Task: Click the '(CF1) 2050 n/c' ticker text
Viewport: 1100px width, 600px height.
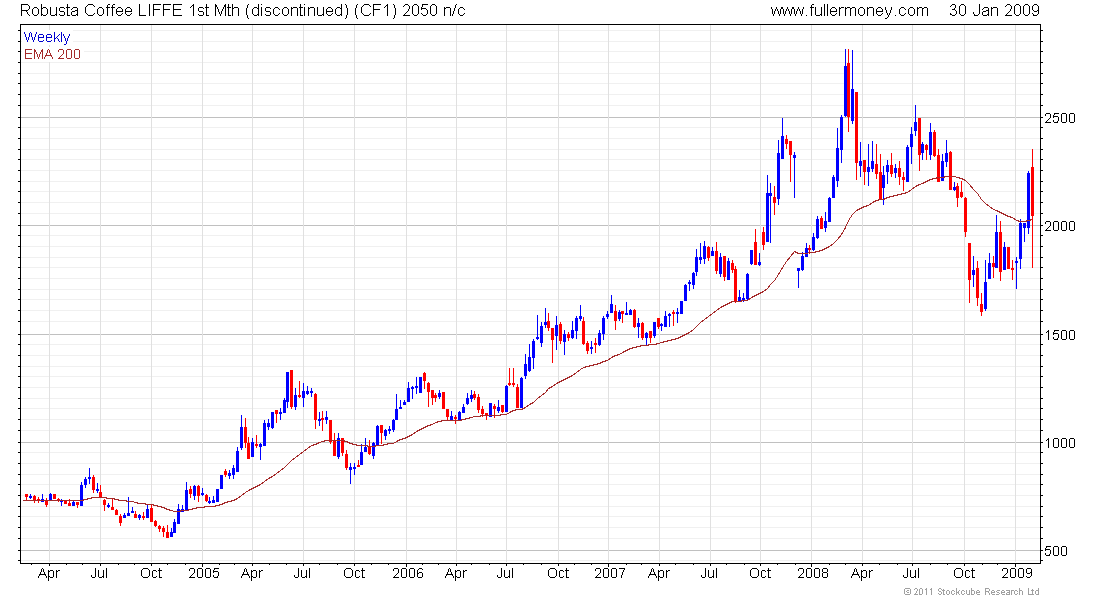Action: pyautogui.click(x=412, y=11)
